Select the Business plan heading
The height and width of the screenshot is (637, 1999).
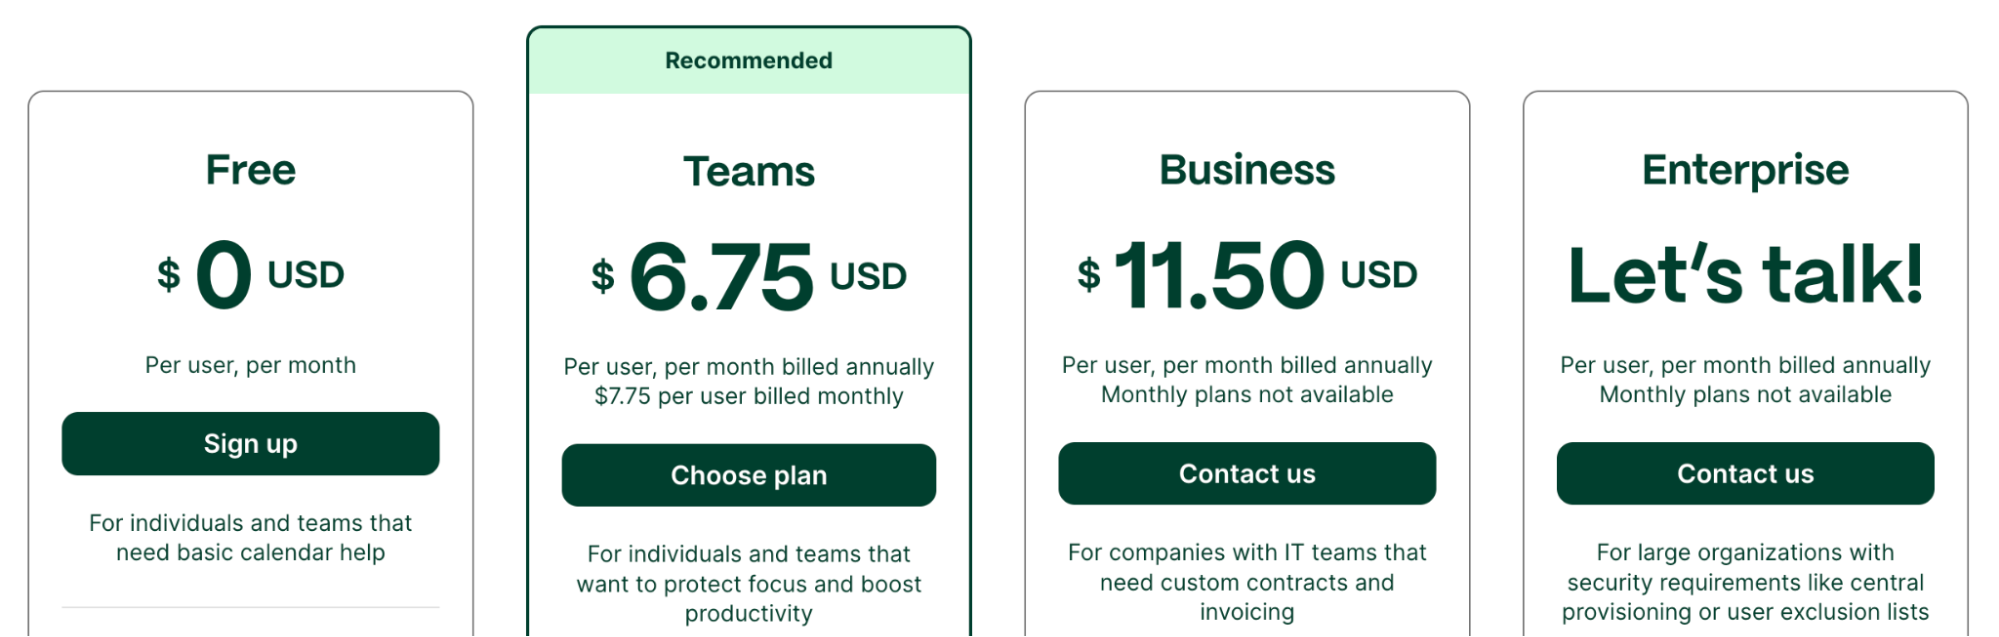click(1246, 170)
